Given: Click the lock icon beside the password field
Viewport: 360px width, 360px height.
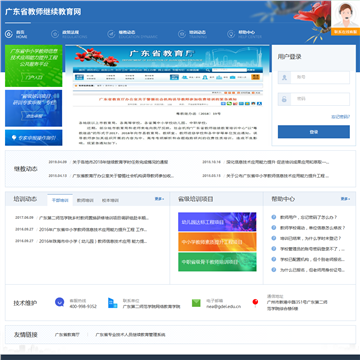Looking at the screenshot, I should (x=284, y=99).
